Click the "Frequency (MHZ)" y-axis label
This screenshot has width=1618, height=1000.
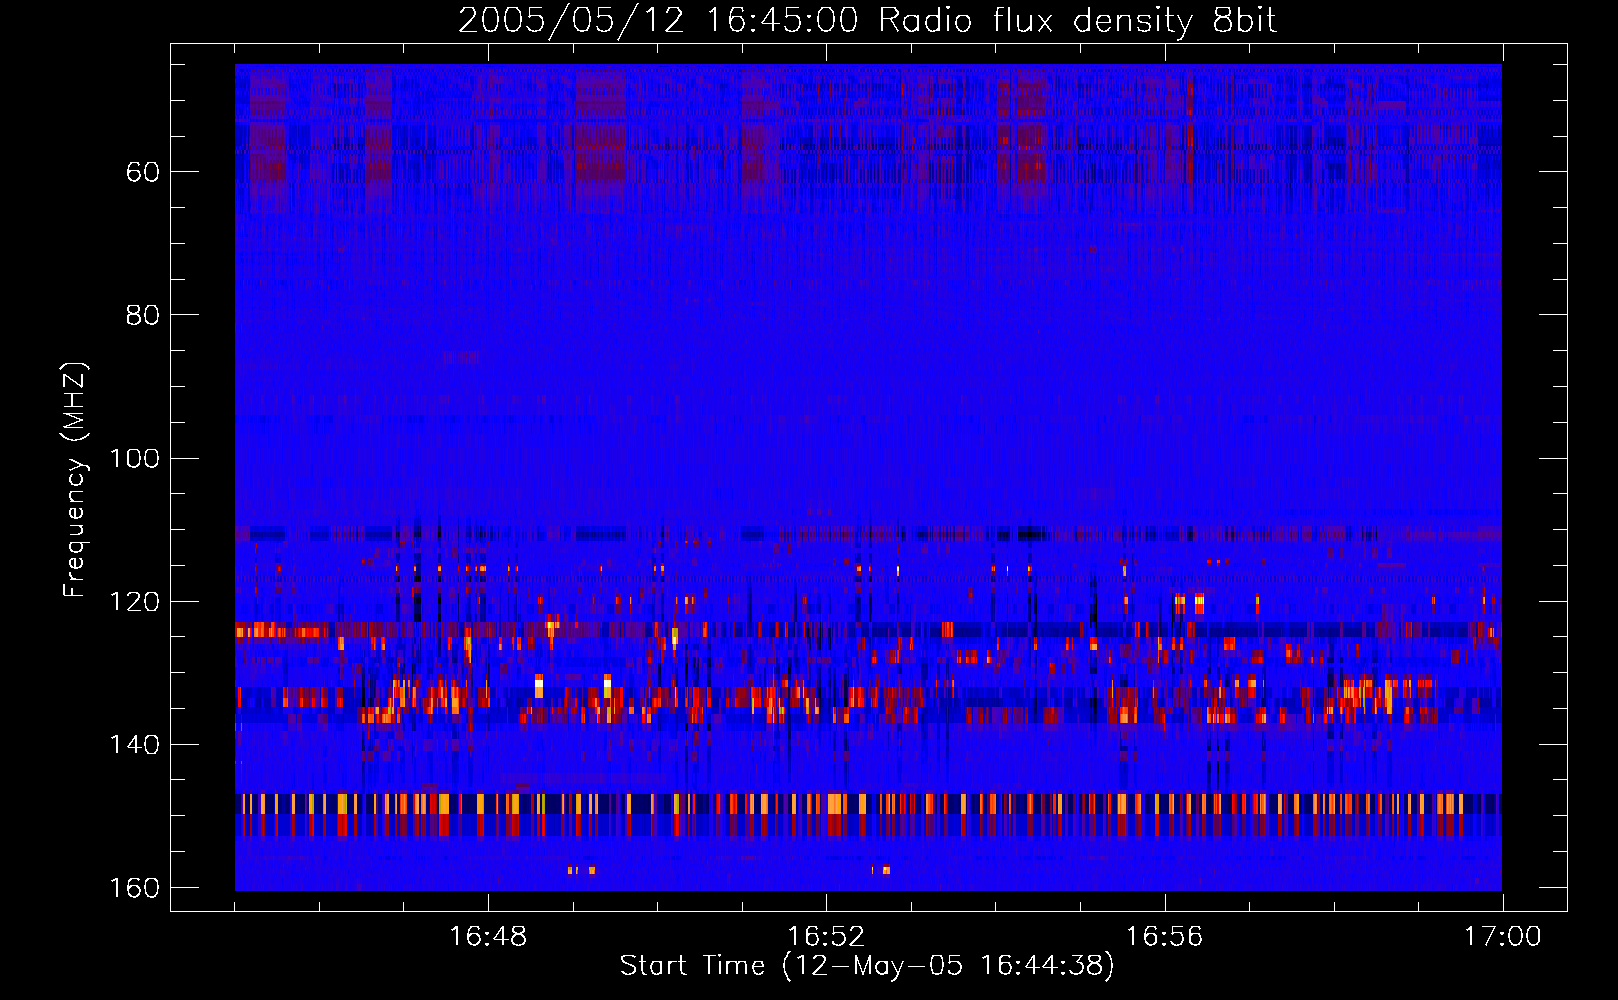click(x=75, y=479)
